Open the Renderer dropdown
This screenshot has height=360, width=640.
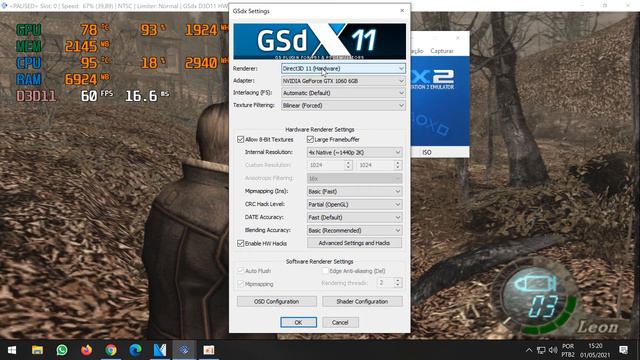[343, 69]
